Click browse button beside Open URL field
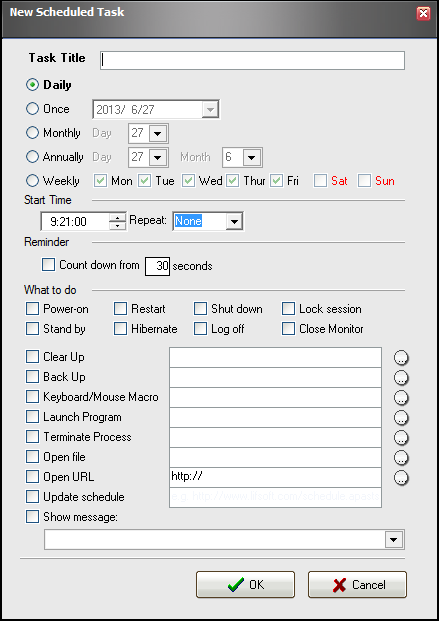Image resolution: width=439 pixels, height=621 pixels. coord(401,478)
